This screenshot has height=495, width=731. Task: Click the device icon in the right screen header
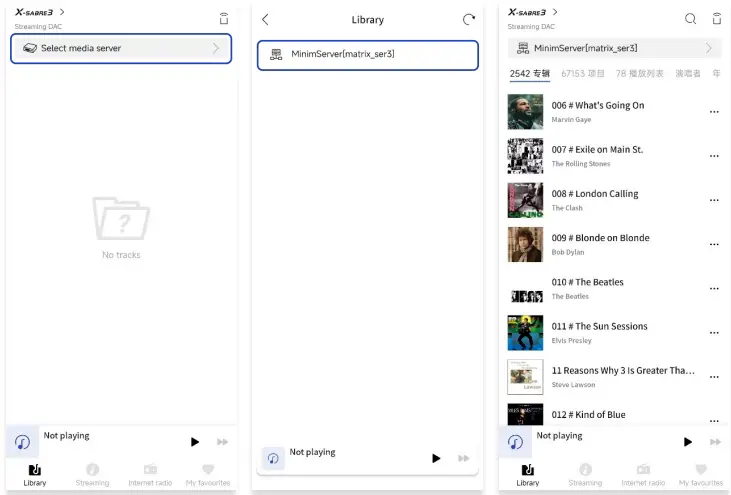(717, 19)
